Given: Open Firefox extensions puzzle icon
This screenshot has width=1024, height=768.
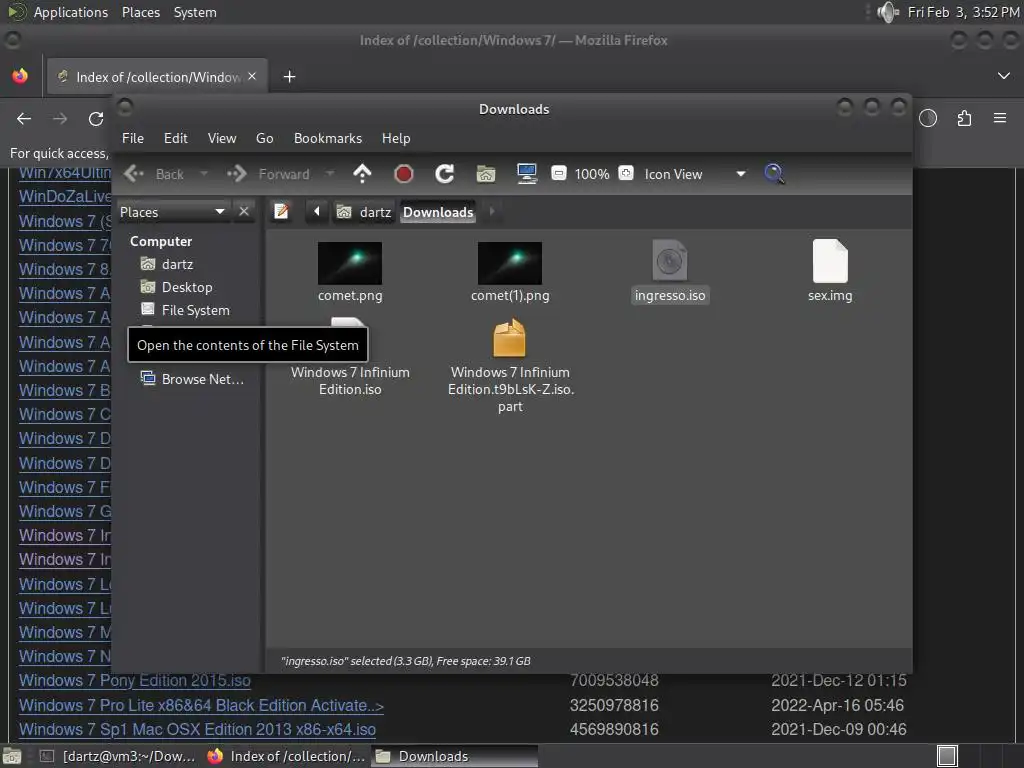Looking at the screenshot, I should [x=964, y=118].
